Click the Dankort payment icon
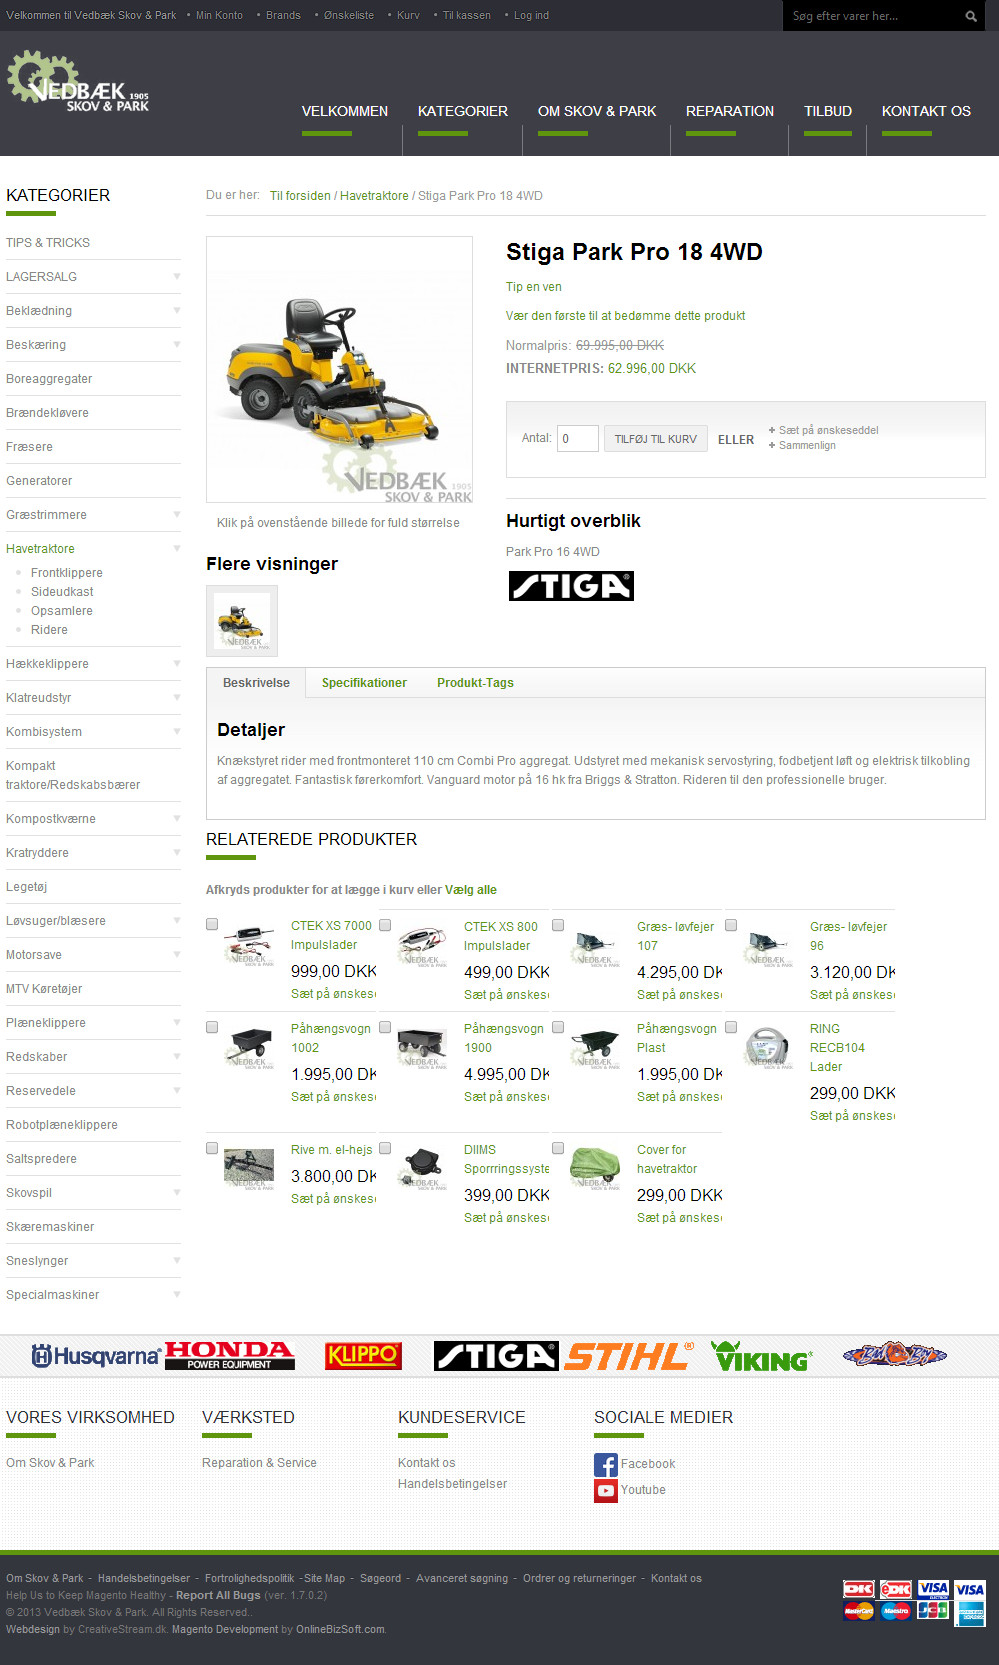This screenshot has width=999, height=1665. pyautogui.click(x=859, y=1589)
